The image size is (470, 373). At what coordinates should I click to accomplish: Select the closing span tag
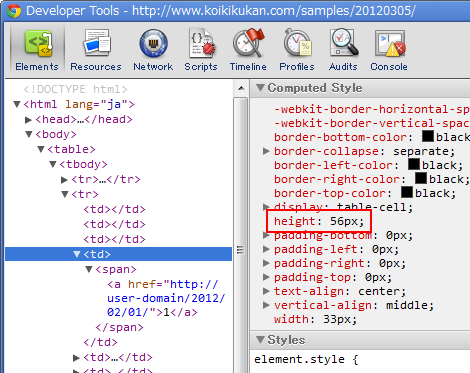pyautogui.click(x=119, y=328)
